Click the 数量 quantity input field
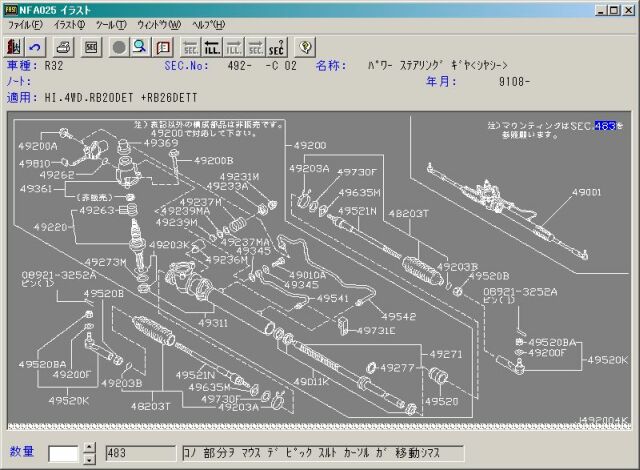640x470 pixels. pyautogui.click(x=63, y=454)
